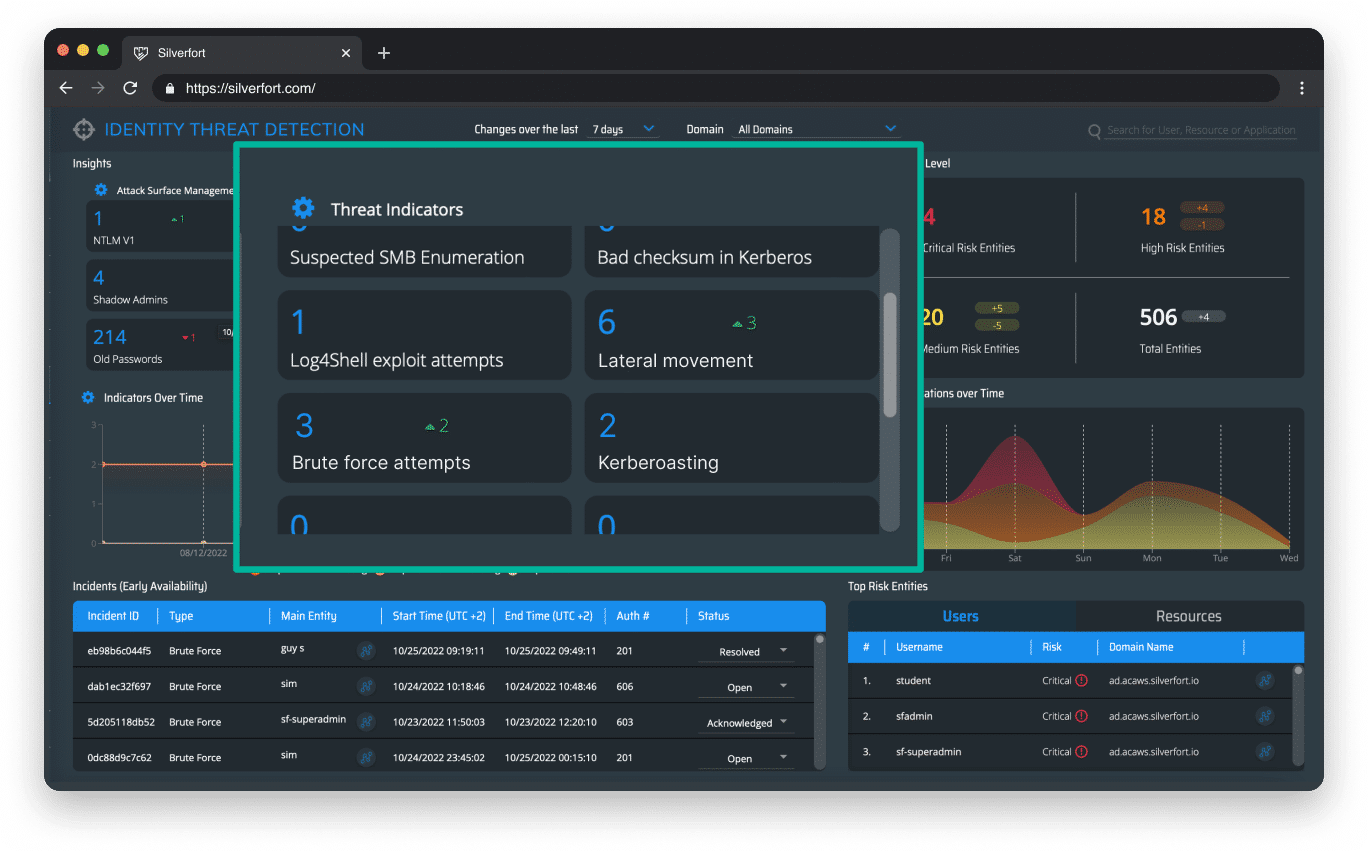Select the Attack Surface Management gear icon
Viewport: 1368px width, 851px height.
pyautogui.click(x=100, y=189)
